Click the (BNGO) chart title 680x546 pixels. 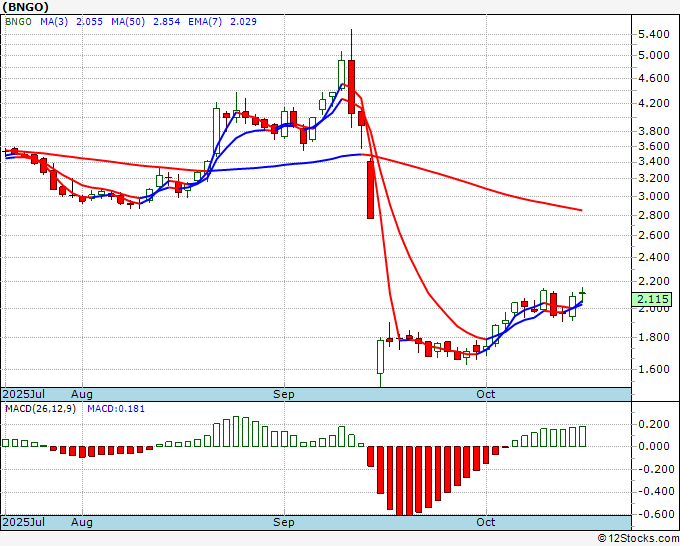click(x=26, y=7)
